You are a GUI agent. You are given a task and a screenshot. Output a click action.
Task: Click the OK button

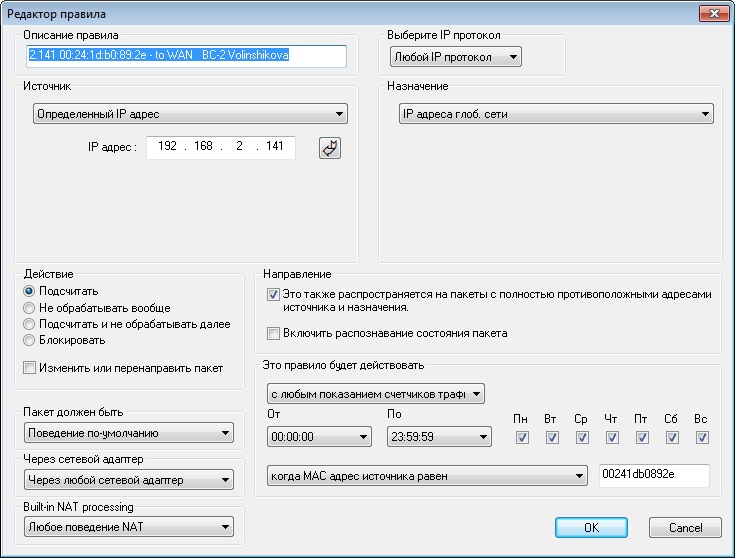591,528
